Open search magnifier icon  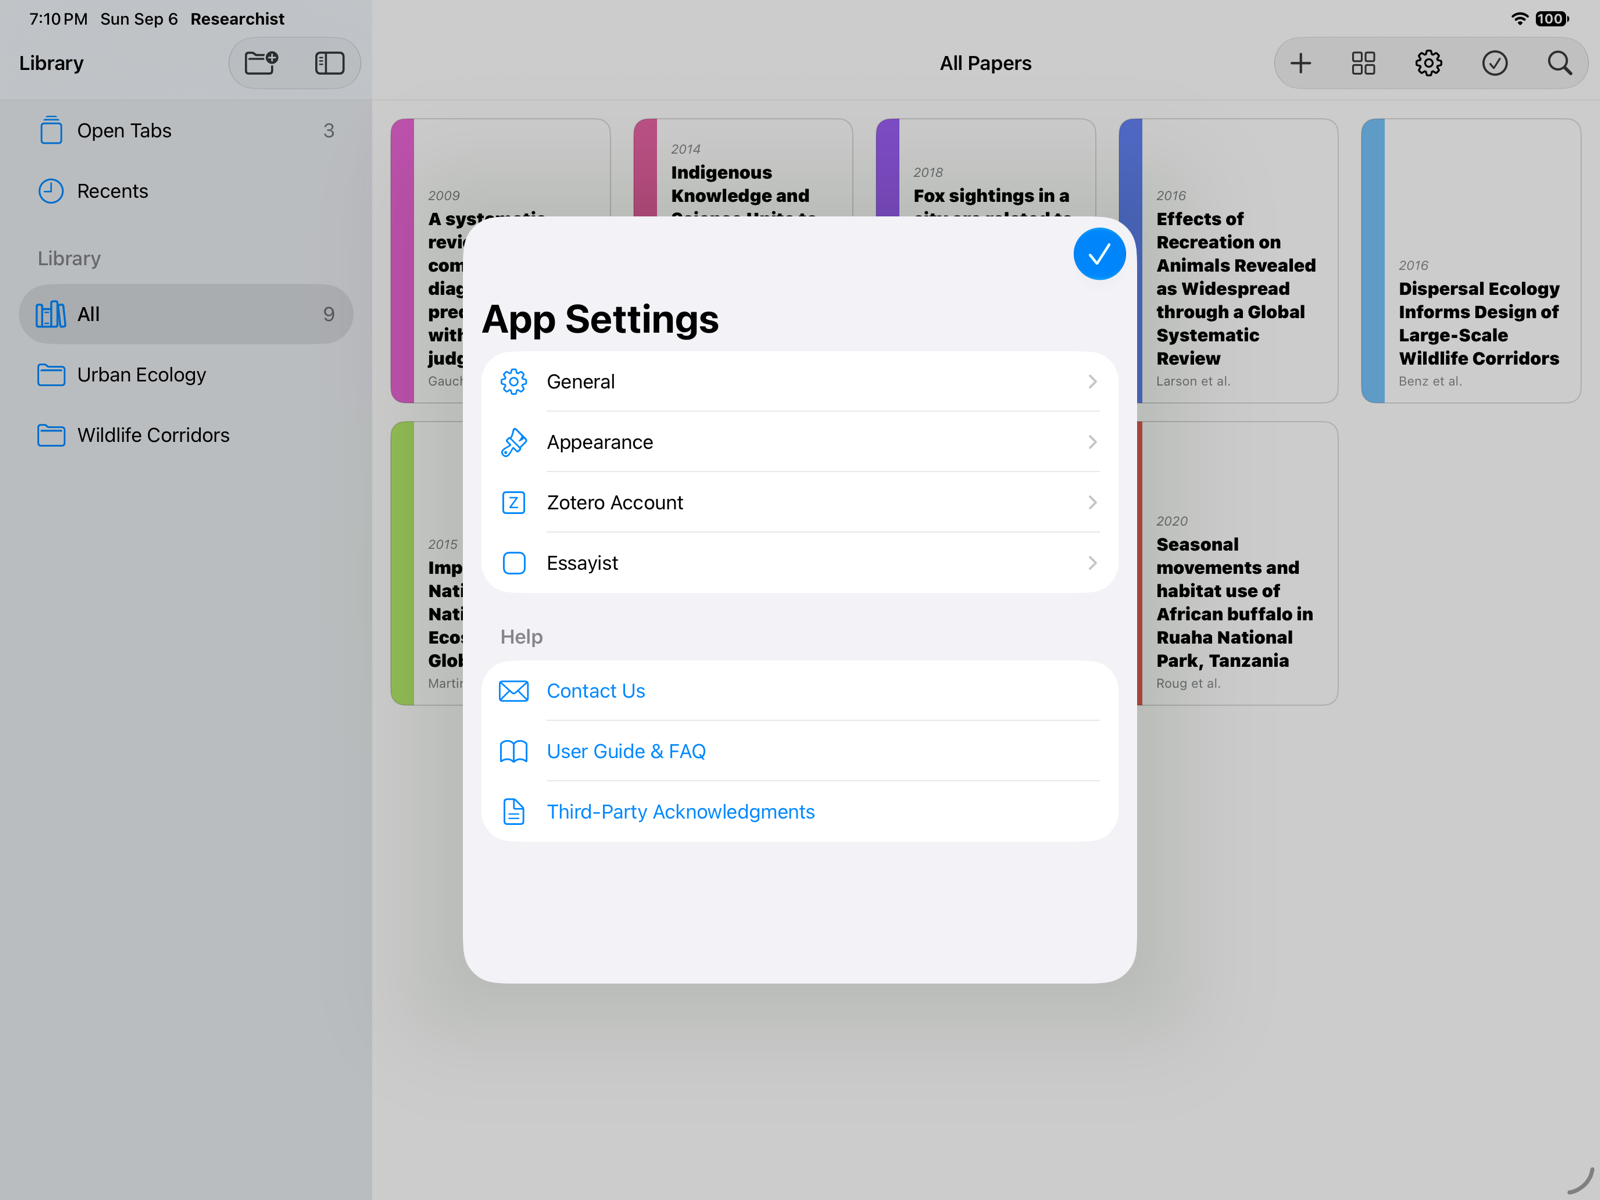pos(1559,63)
